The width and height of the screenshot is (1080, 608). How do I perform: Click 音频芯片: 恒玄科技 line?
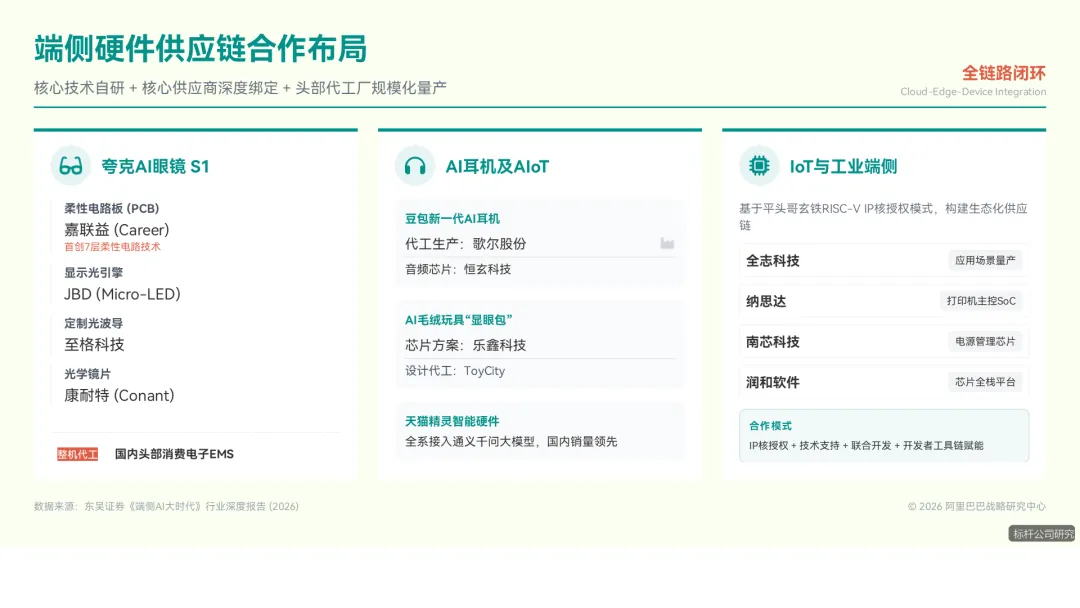click(x=458, y=269)
